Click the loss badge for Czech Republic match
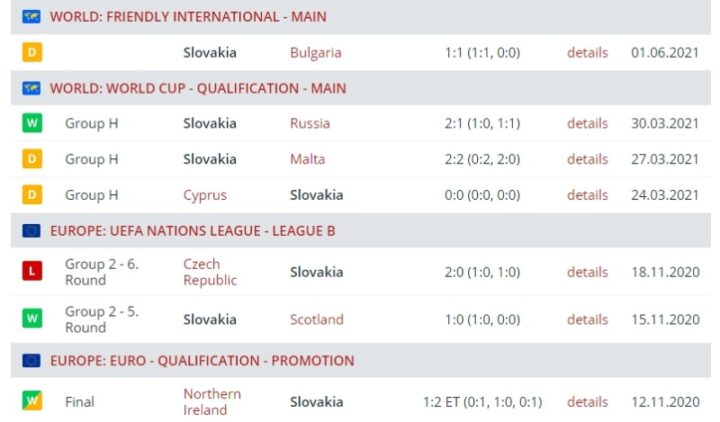This screenshot has height=422, width=720. [x=32, y=272]
